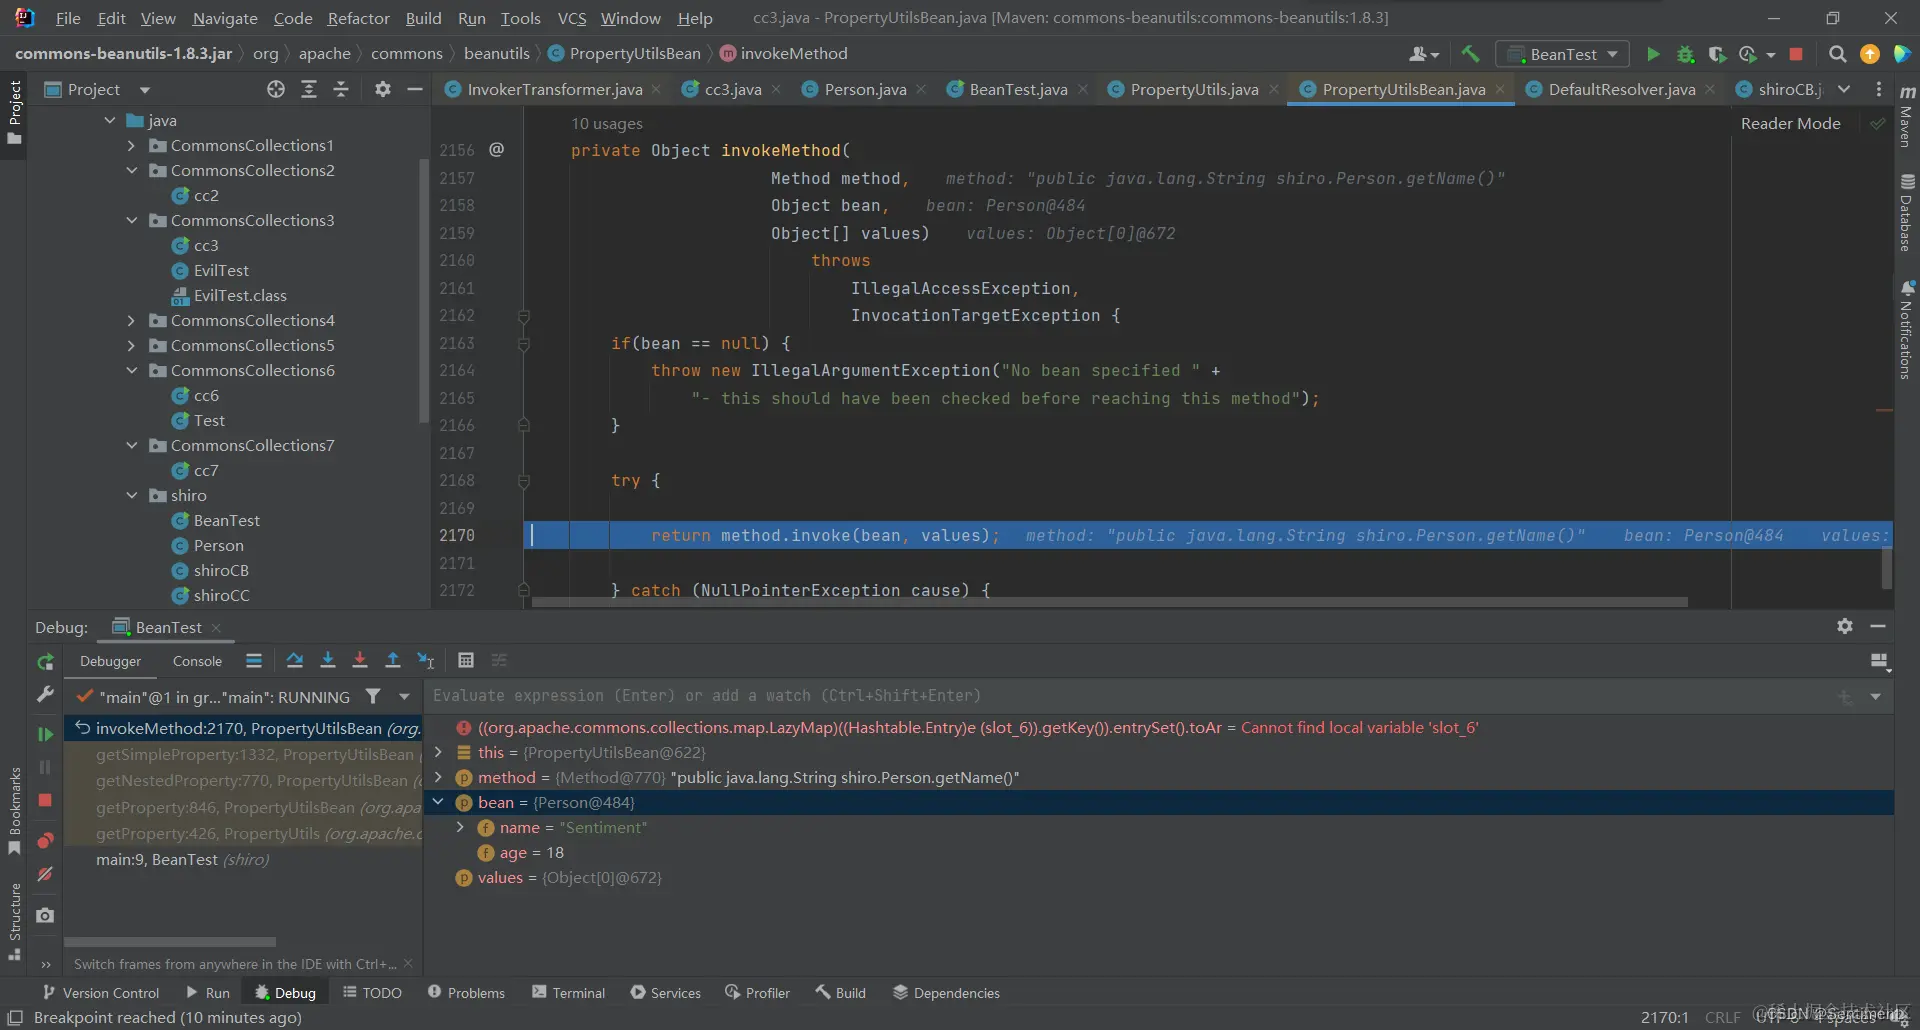
Task: Select opened file locate target icon
Action: [x=276, y=89]
